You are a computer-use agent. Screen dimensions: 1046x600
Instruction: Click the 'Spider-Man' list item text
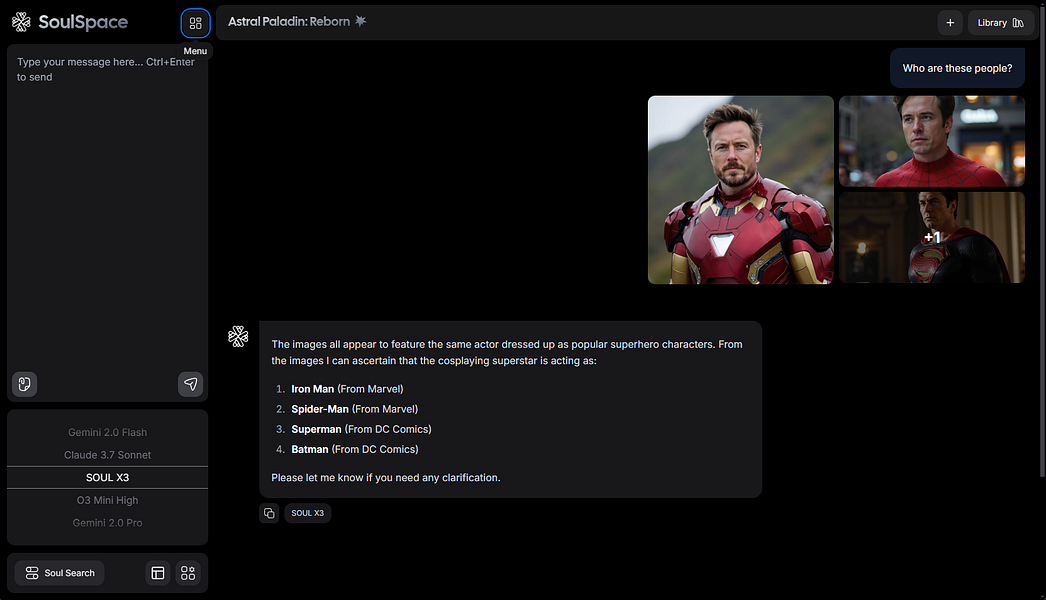coord(354,409)
